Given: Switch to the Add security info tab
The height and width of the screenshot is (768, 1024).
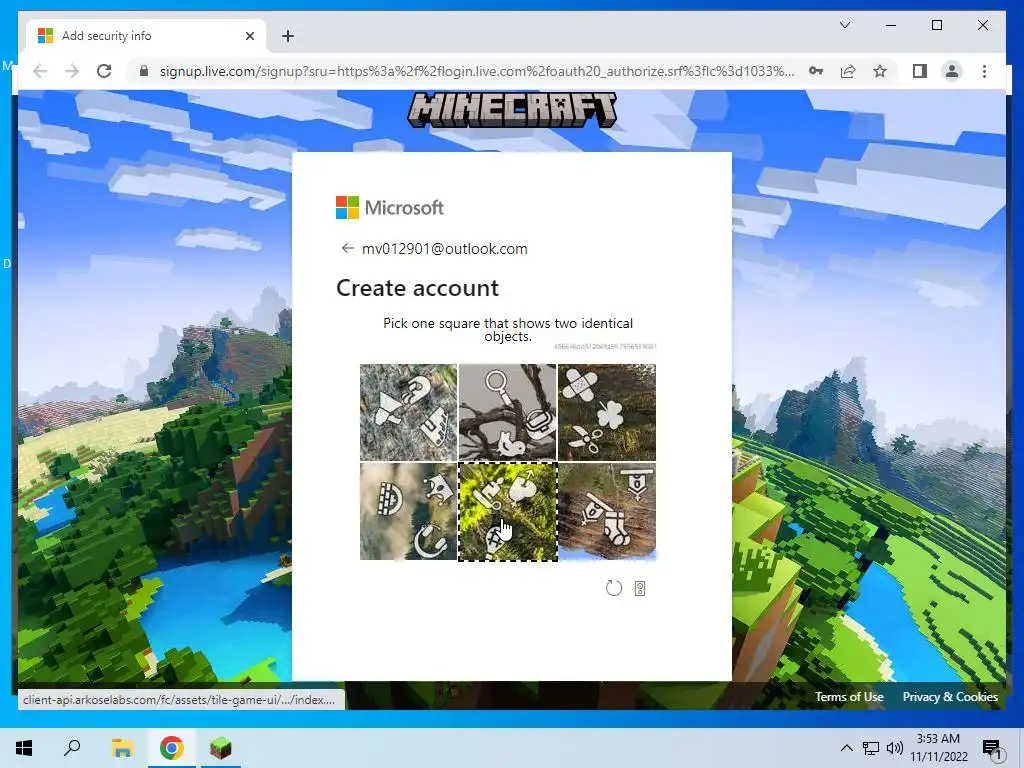Looking at the screenshot, I should [x=146, y=36].
